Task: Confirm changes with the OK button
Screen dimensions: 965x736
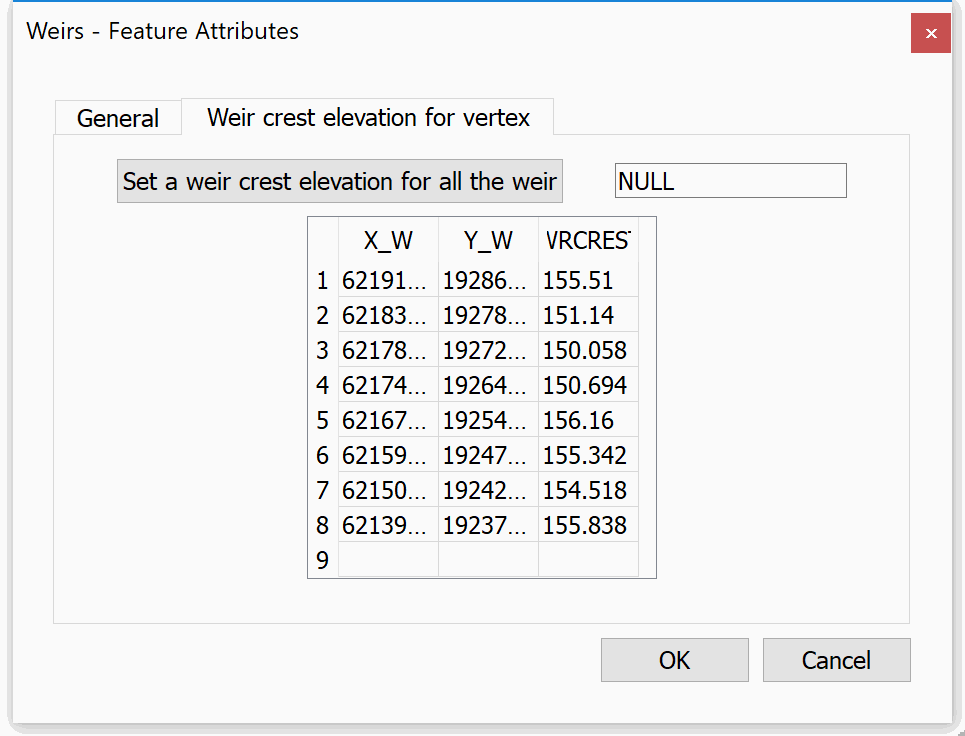Action: point(674,660)
